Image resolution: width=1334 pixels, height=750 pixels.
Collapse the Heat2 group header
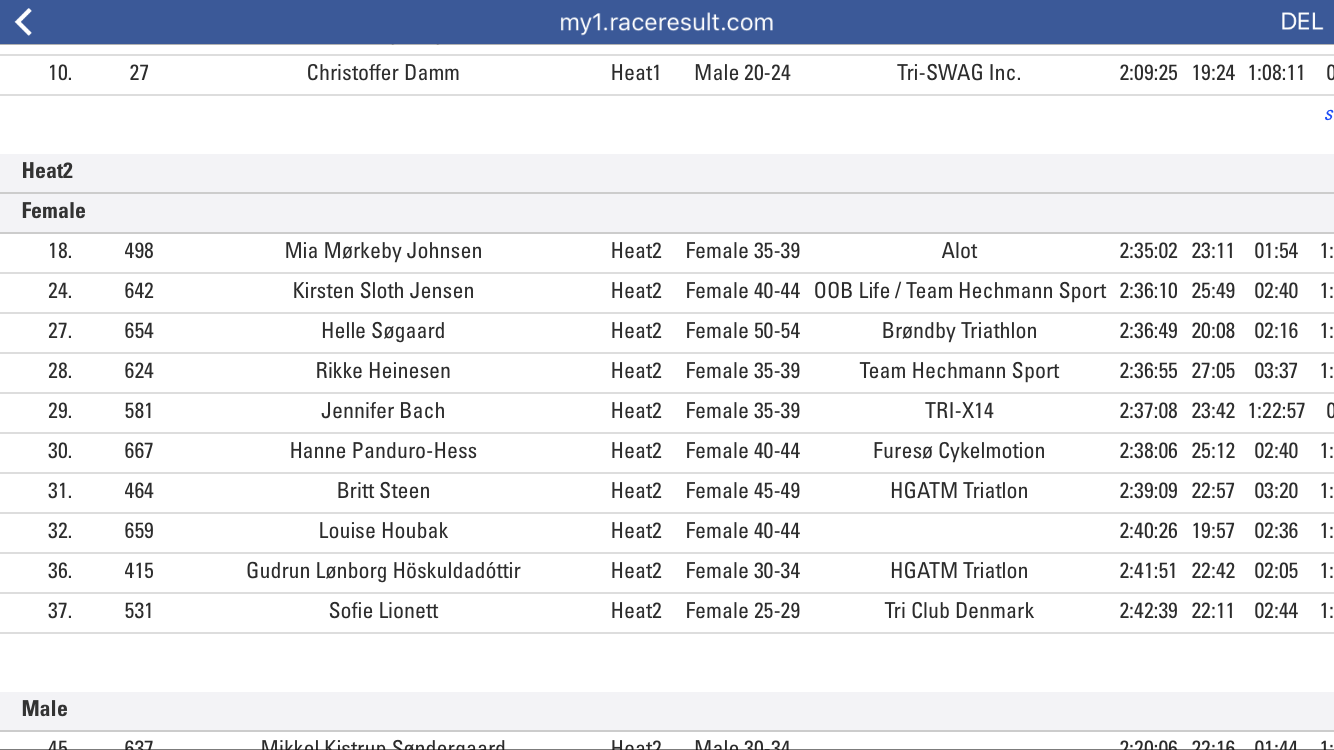pyautogui.click(x=48, y=171)
